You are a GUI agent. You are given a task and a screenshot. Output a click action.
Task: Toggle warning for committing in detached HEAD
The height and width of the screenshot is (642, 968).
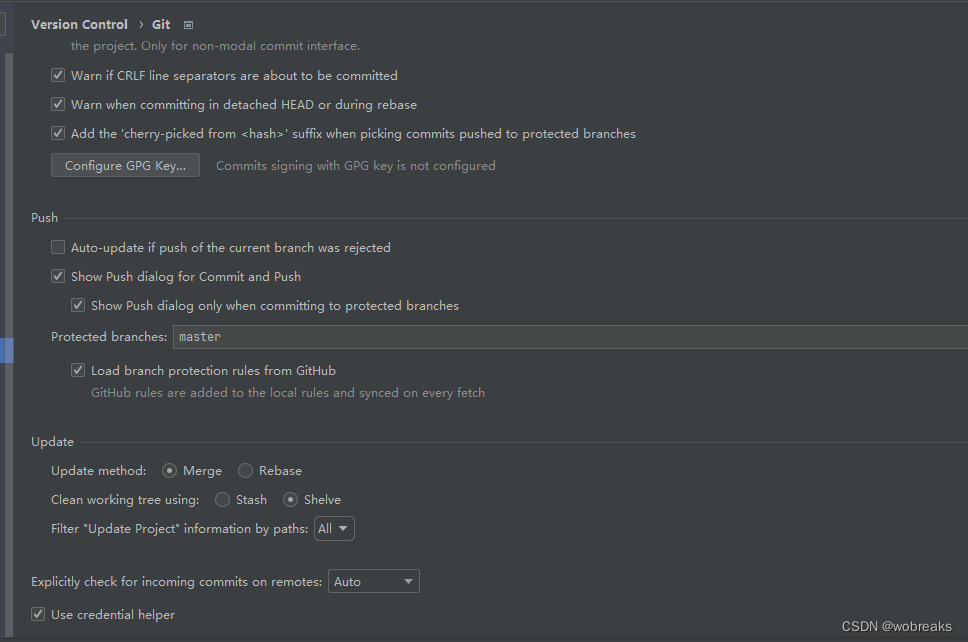click(x=58, y=104)
